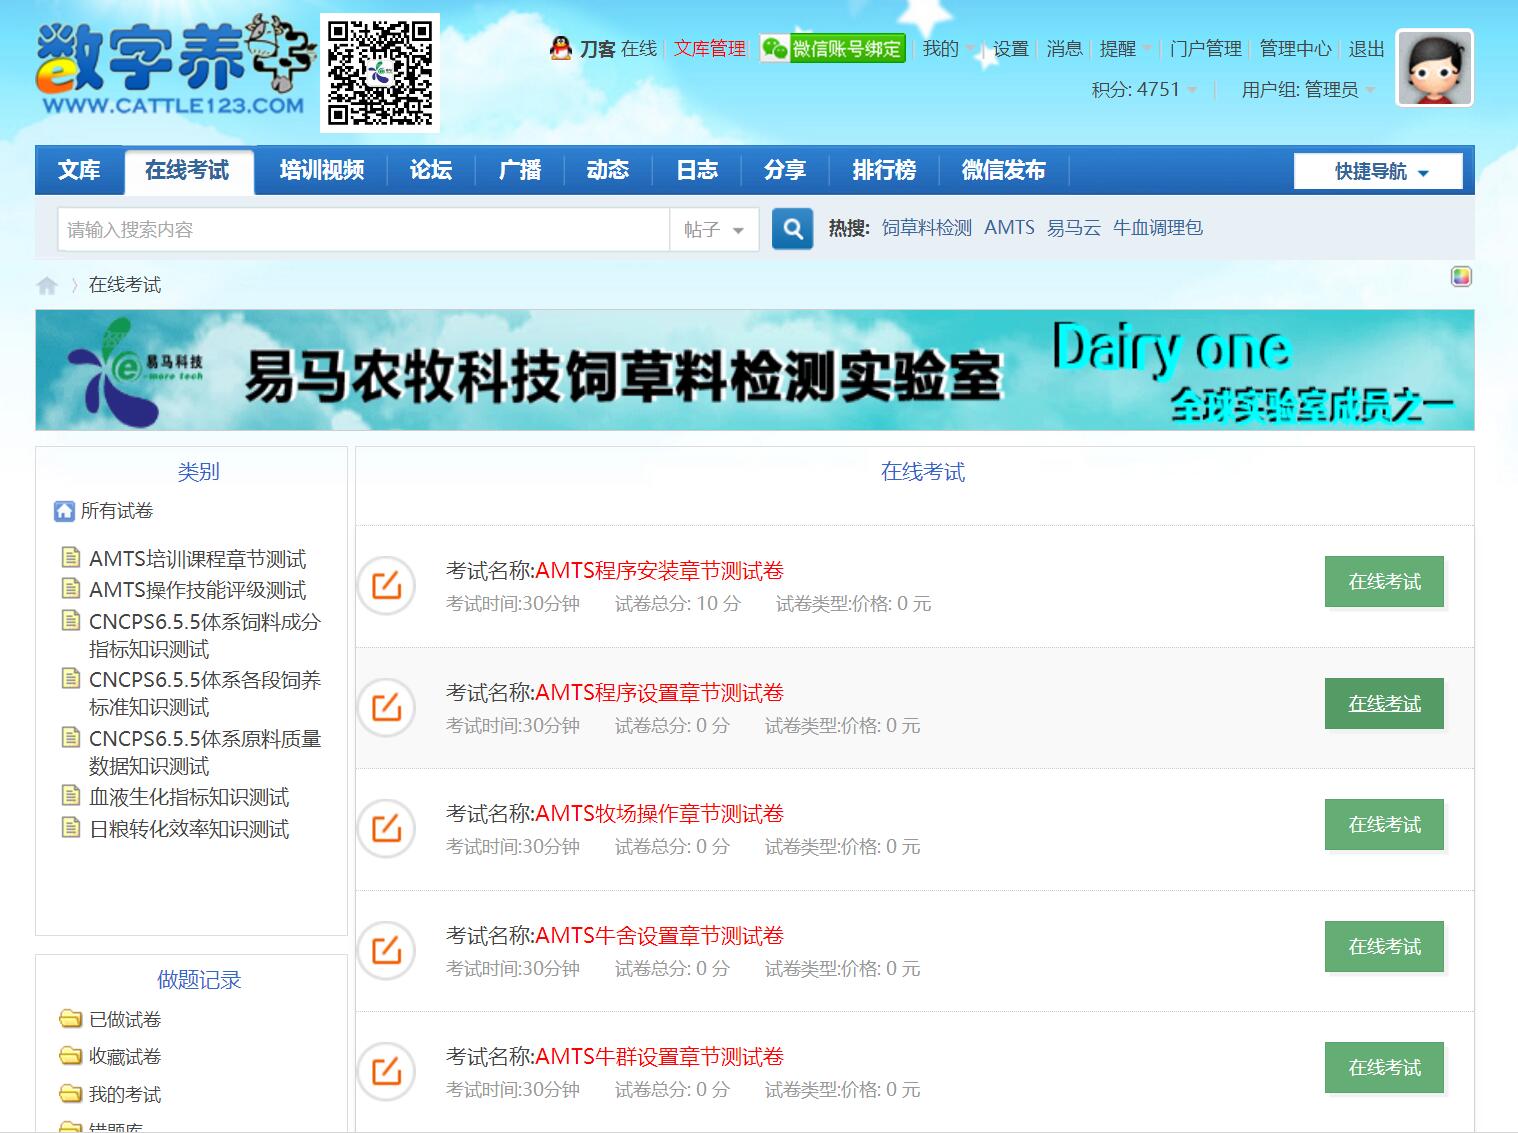Expand the 我的 dropdown menu
This screenshot has height=1133, width=1518.
pos(949,48)
